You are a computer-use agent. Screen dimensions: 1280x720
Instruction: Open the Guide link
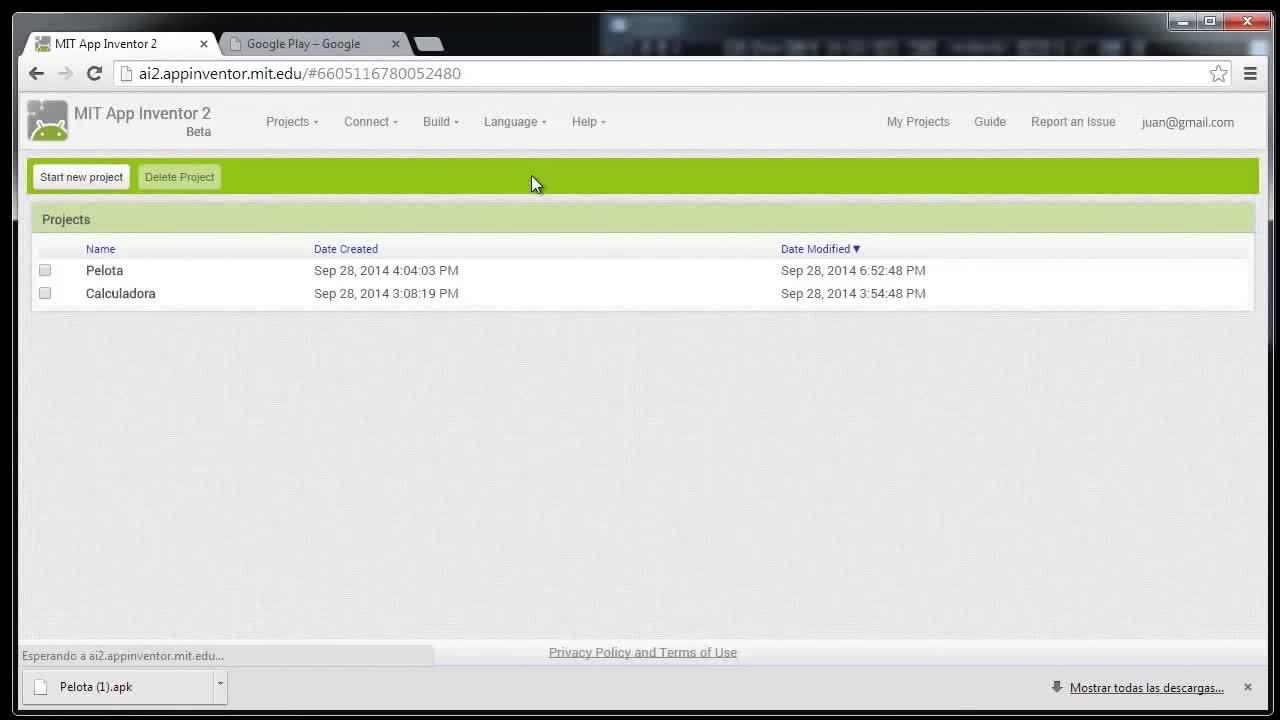990,122
